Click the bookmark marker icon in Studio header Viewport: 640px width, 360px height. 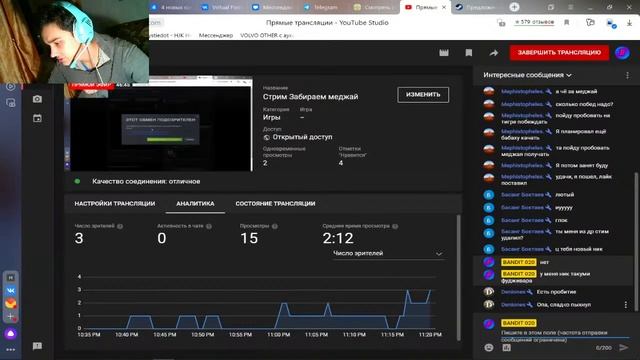coord(469,53)
